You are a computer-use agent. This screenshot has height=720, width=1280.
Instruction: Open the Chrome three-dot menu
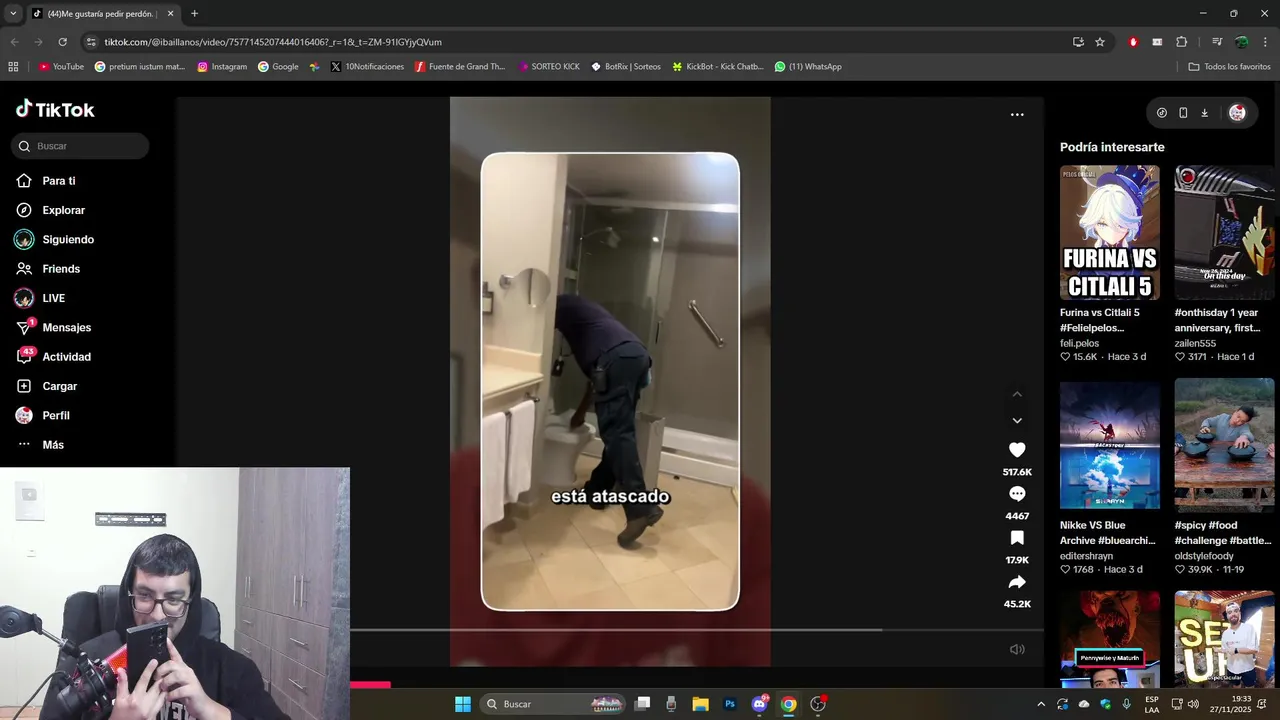coord(1266,42)
